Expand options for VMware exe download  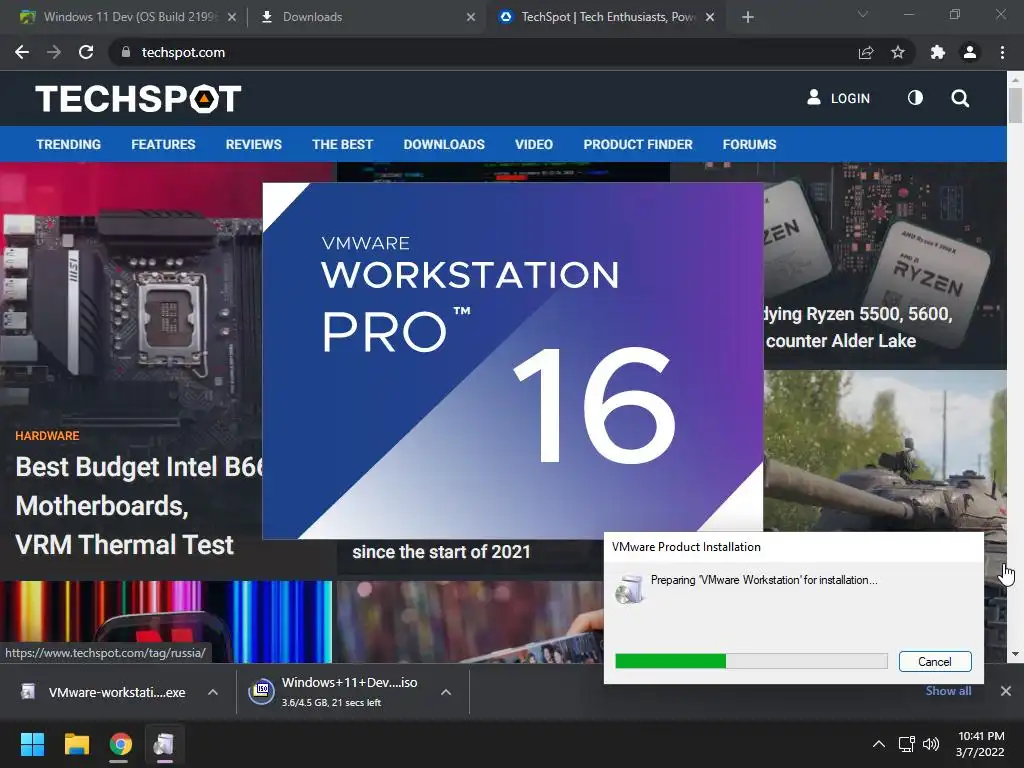pyautogui.click(x=213, y=692)
